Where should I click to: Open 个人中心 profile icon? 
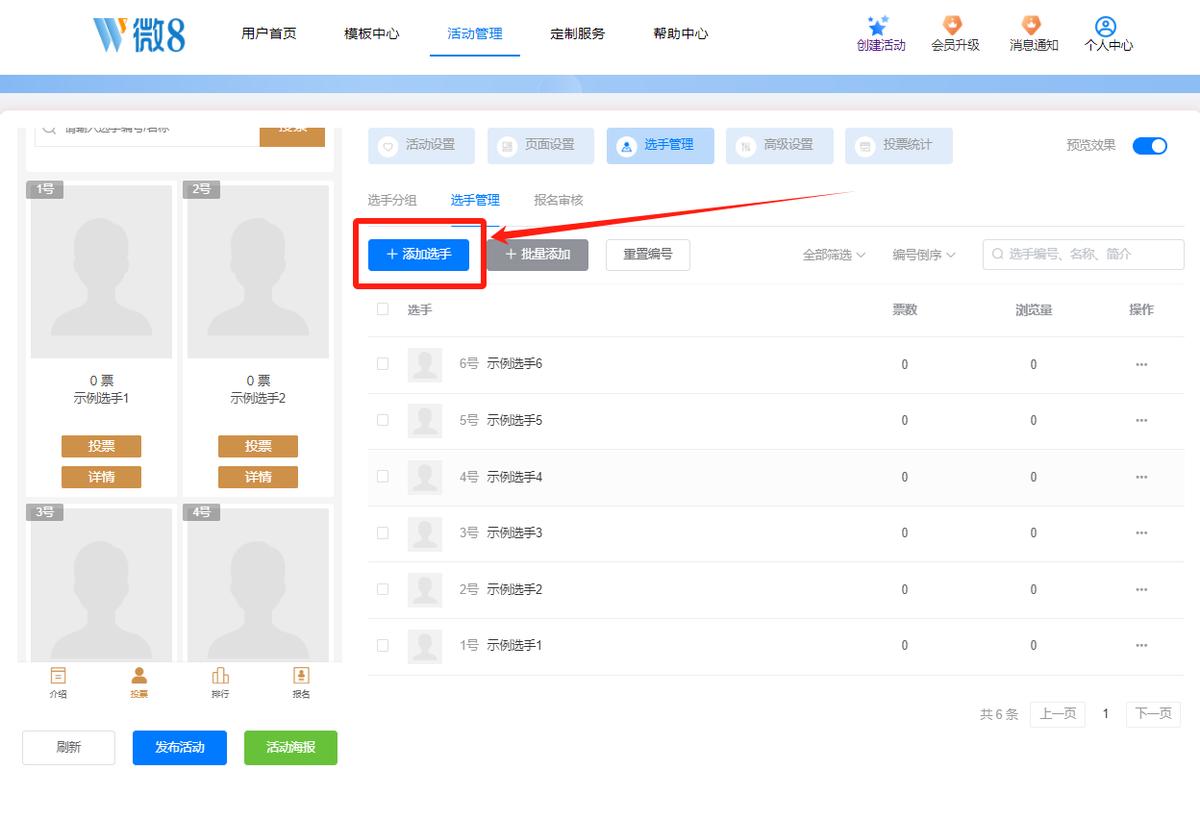(1105, 26)
